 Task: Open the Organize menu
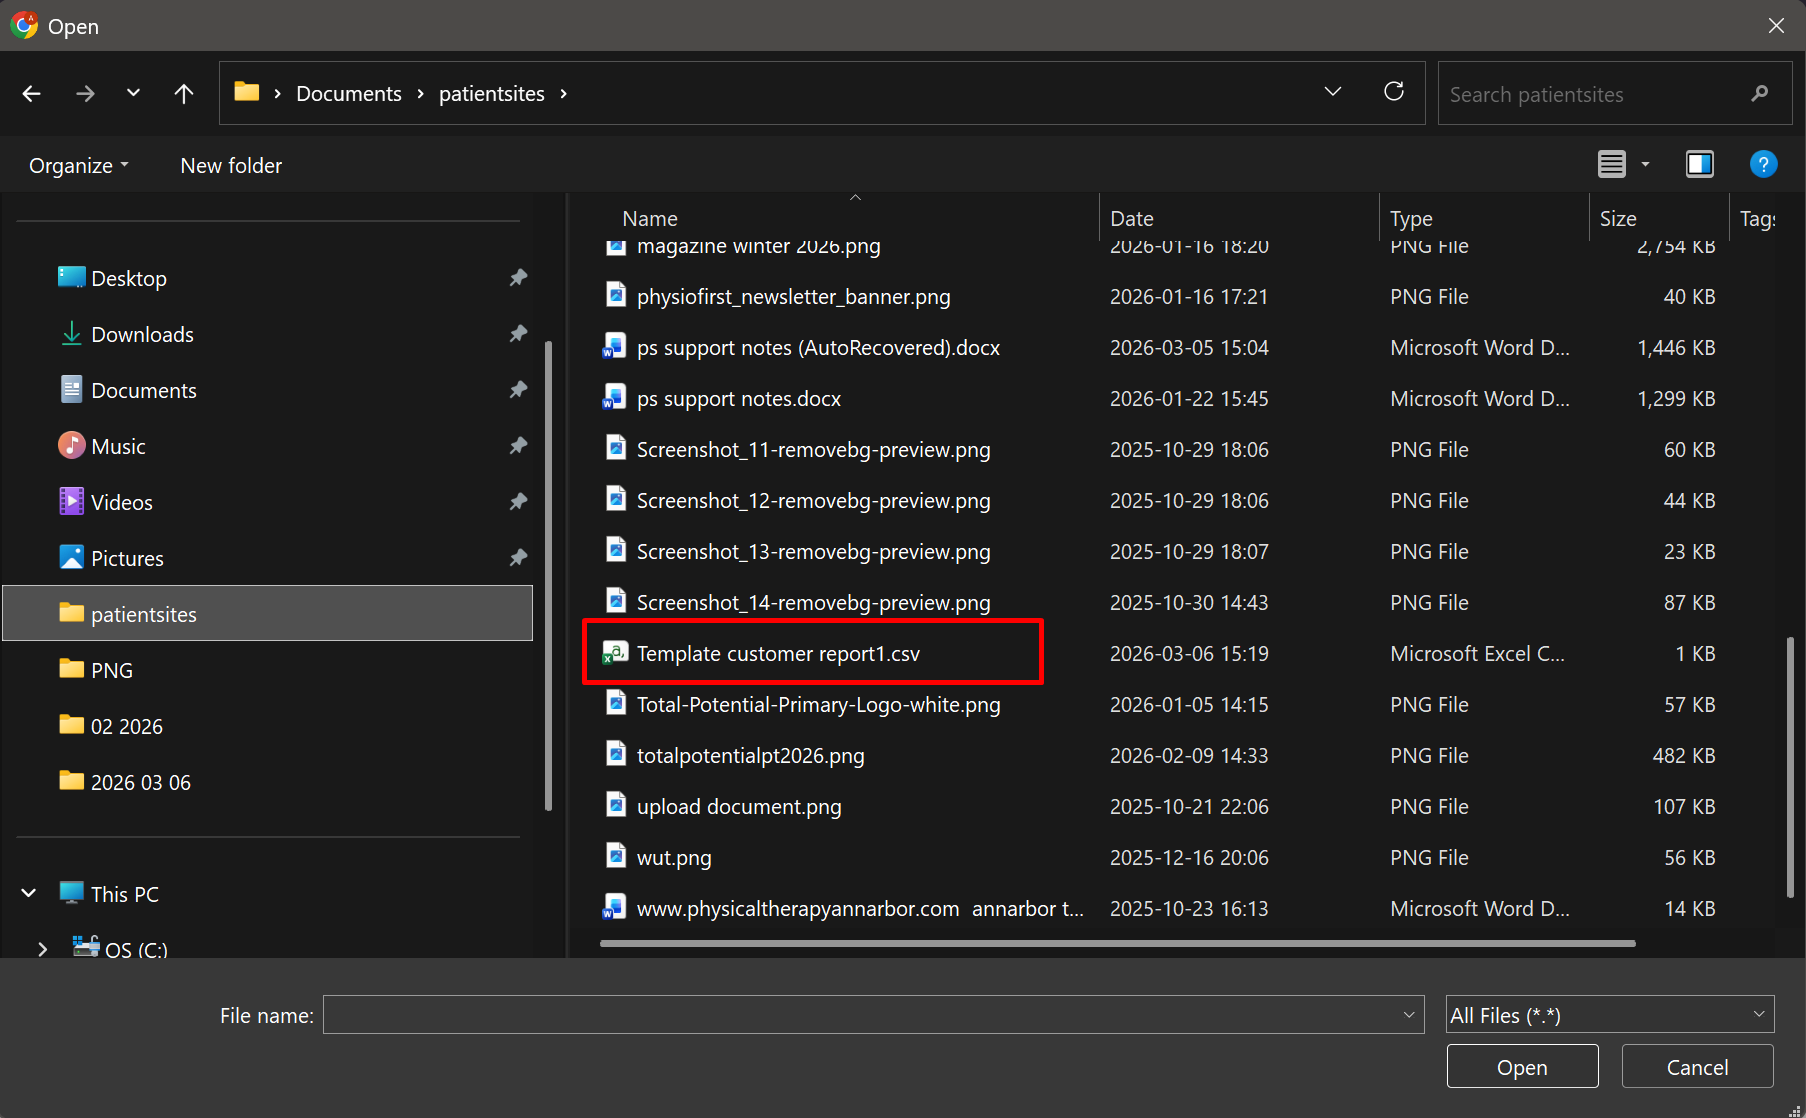coord(79,166)
